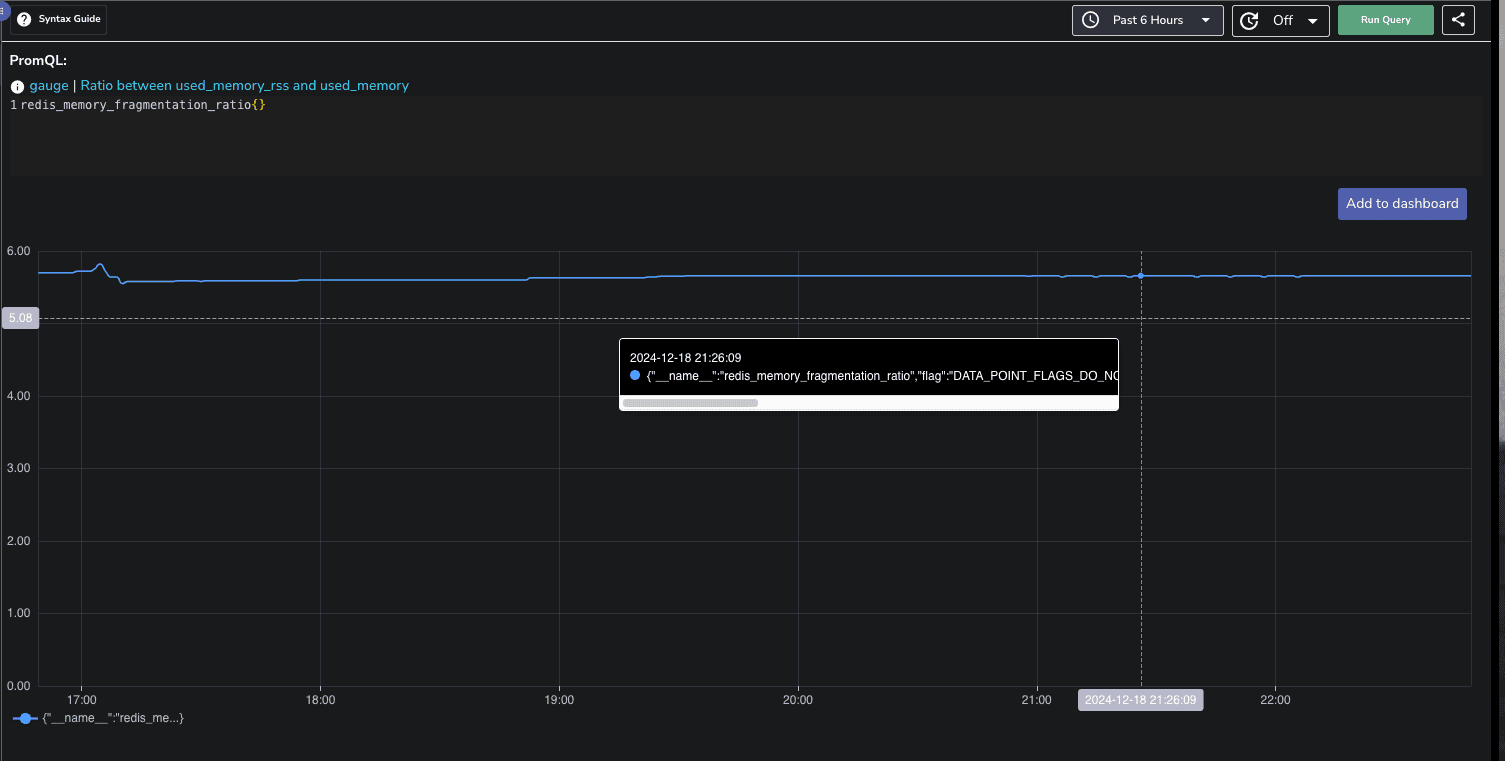Click the Add to dashboard button
The image size is (1505, 761).
pyautogui.click(x=1402, y=203)
